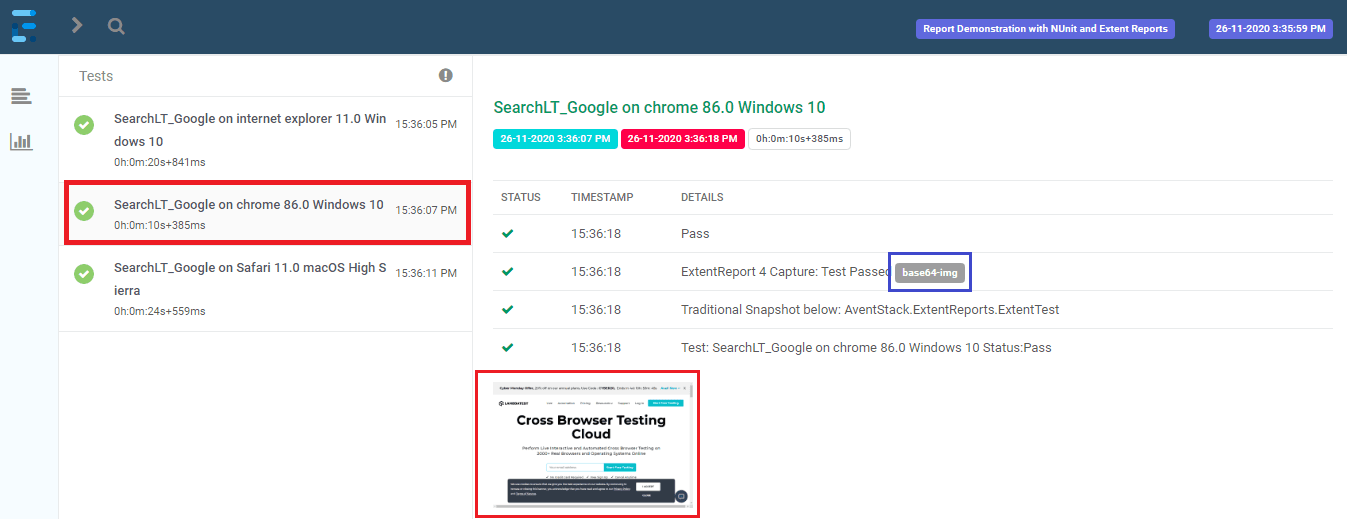Click the duration 0h:0m:20s+841ms under the internet explorer test
The image size is (1347, 519).
pyautogui.click(x=160, y=162)
